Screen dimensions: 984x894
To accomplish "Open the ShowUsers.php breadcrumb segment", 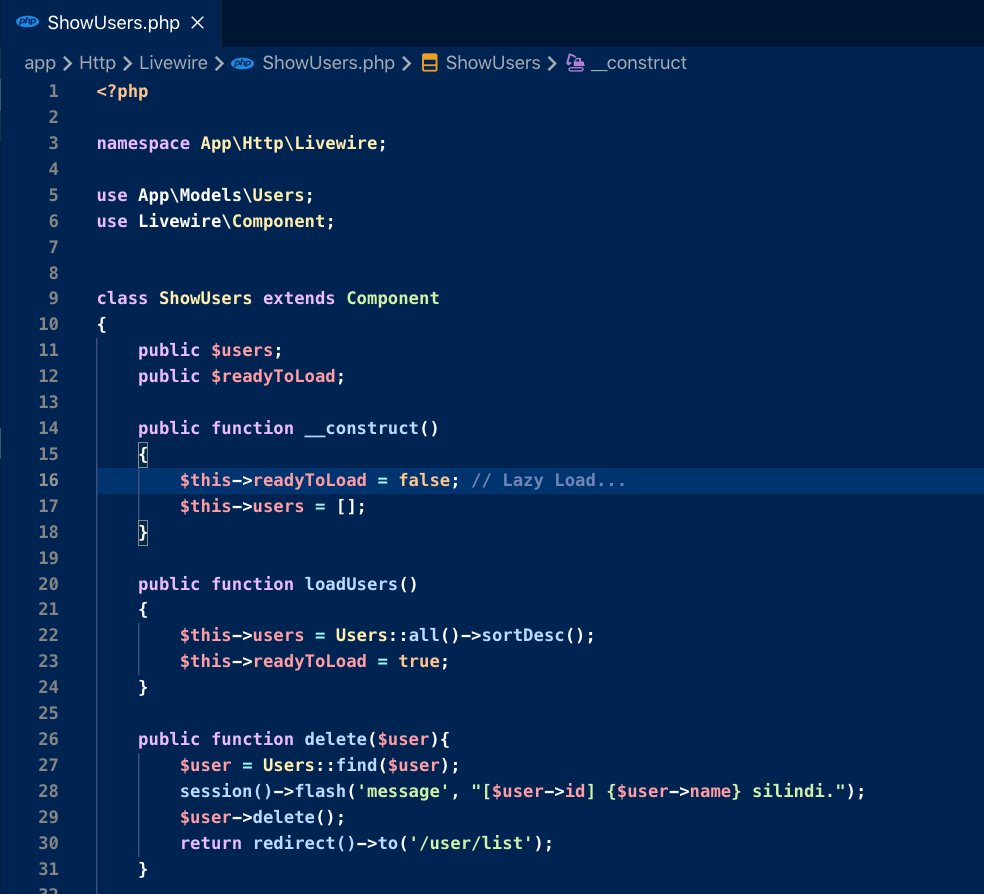I will coord(328,63).
